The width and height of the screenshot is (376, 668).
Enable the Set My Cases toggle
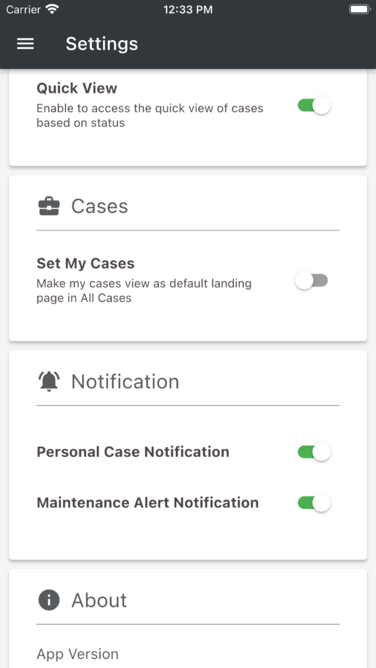click(x=312, y=281)
